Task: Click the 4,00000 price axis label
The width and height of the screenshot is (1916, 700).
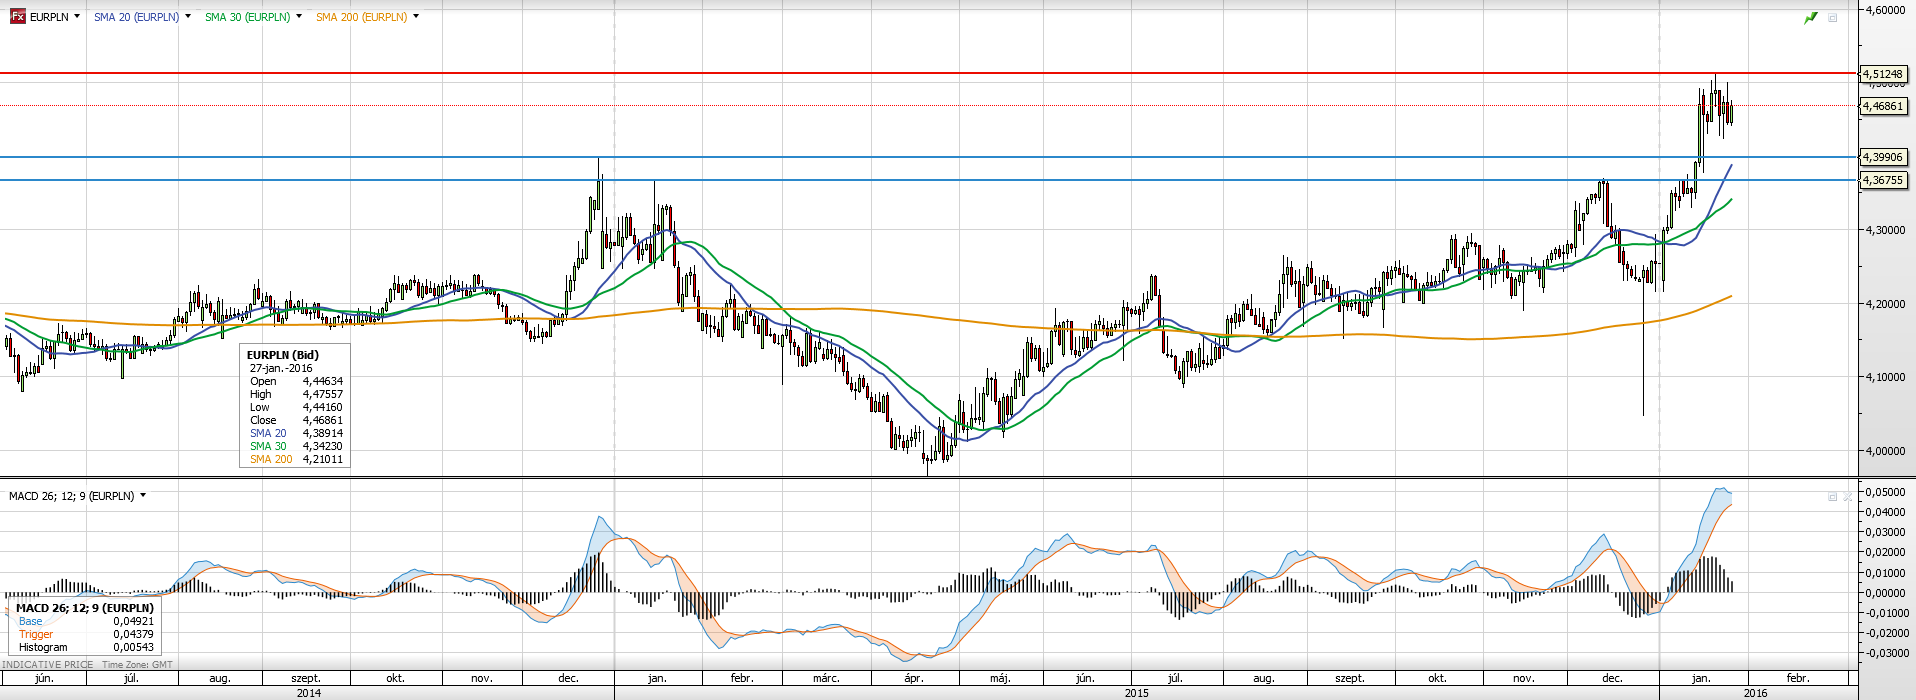Action: 1884,451
